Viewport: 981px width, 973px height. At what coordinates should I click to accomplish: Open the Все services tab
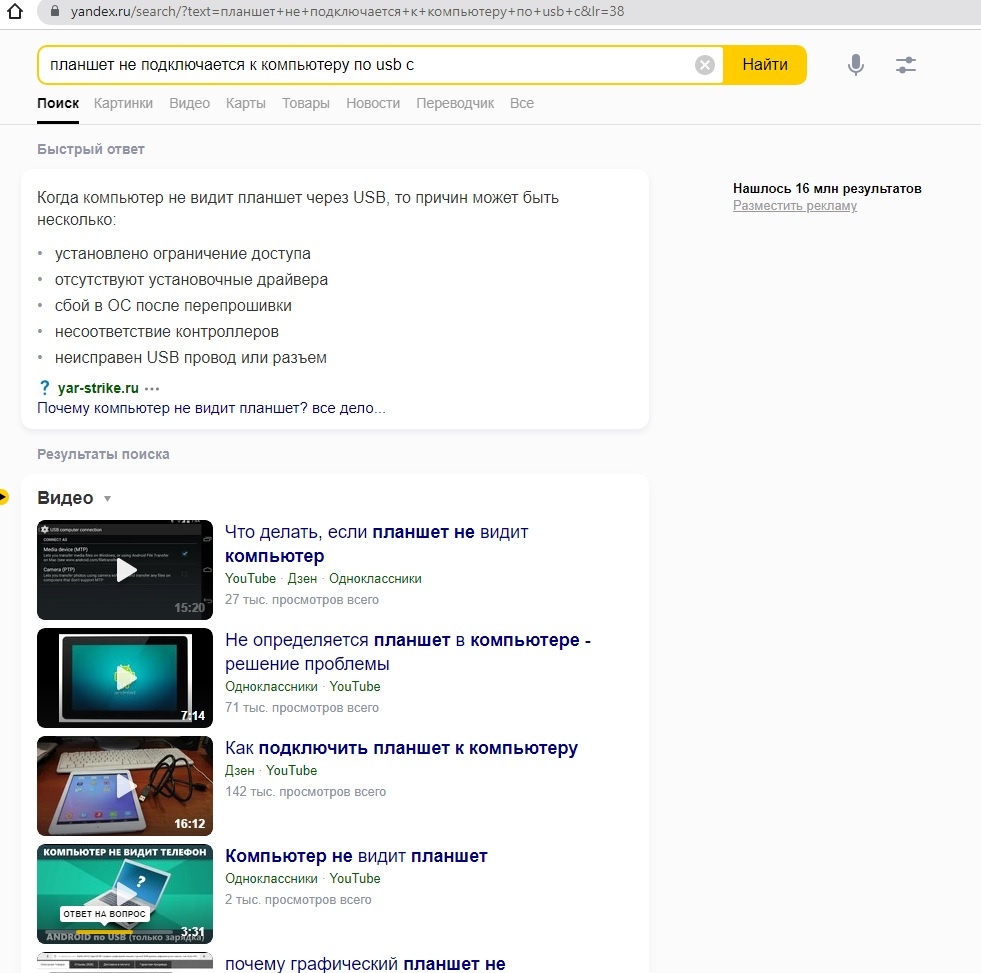click(522, 103)
